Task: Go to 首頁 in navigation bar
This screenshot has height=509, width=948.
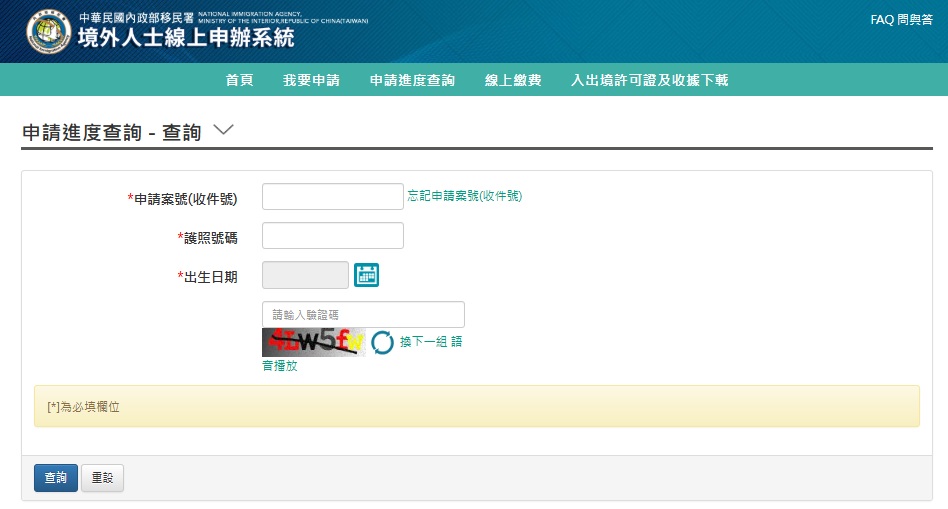Action: click(x=239, y=80)
